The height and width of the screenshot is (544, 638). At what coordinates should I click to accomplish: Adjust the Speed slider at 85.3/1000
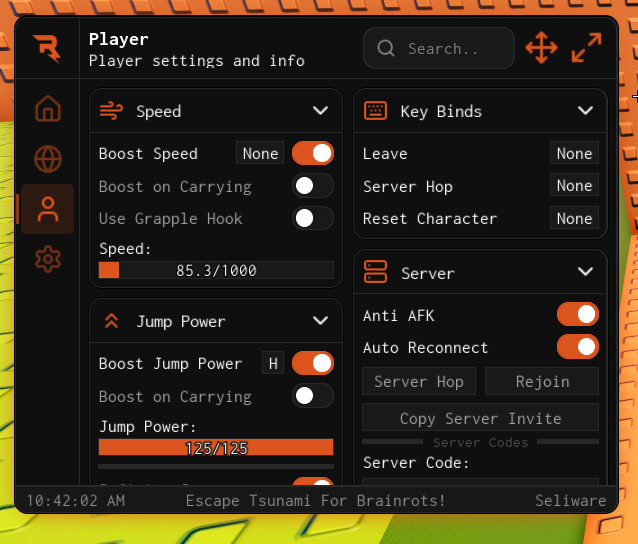[216, 270]
